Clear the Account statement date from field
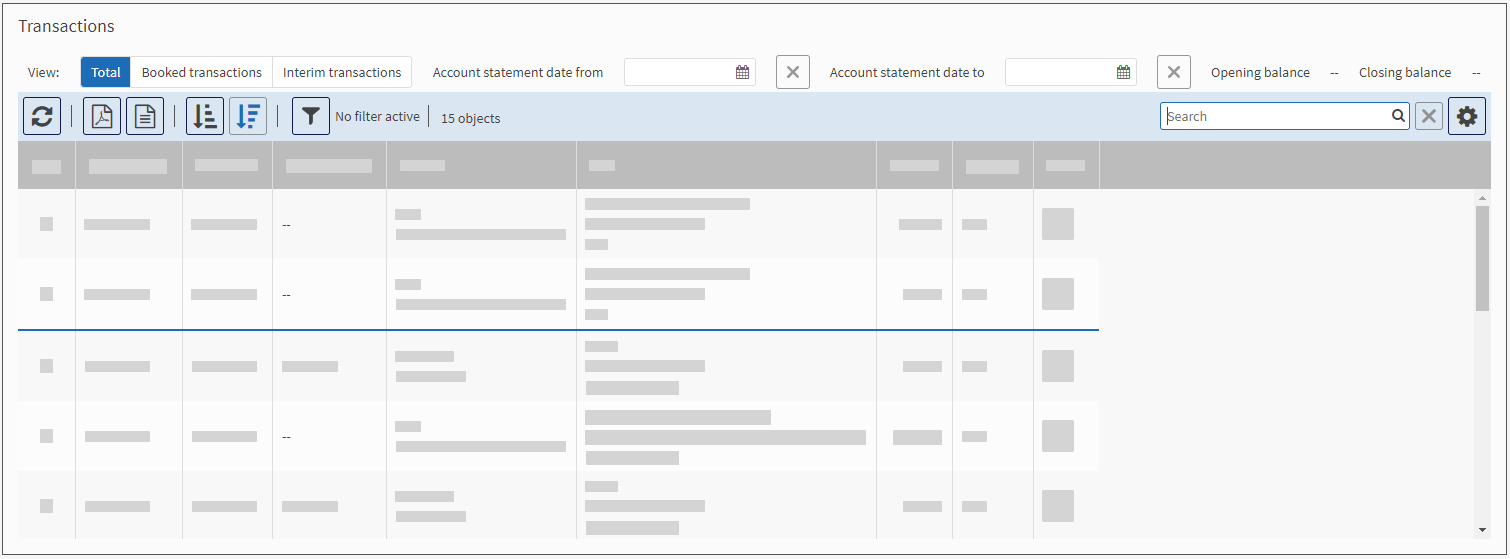Image resolution: width=1510 pixels, height=559 pixels. tap(792, 72)
